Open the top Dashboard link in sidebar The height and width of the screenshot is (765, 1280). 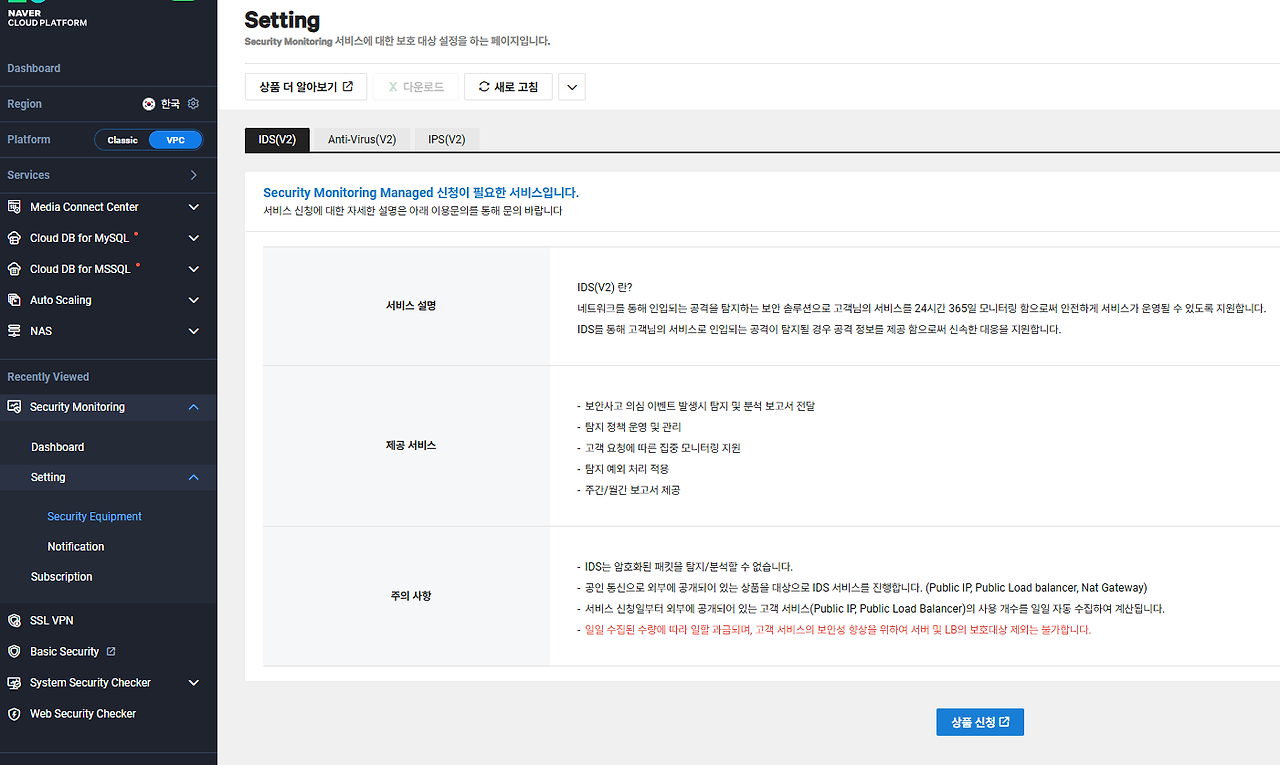point(34,68)
